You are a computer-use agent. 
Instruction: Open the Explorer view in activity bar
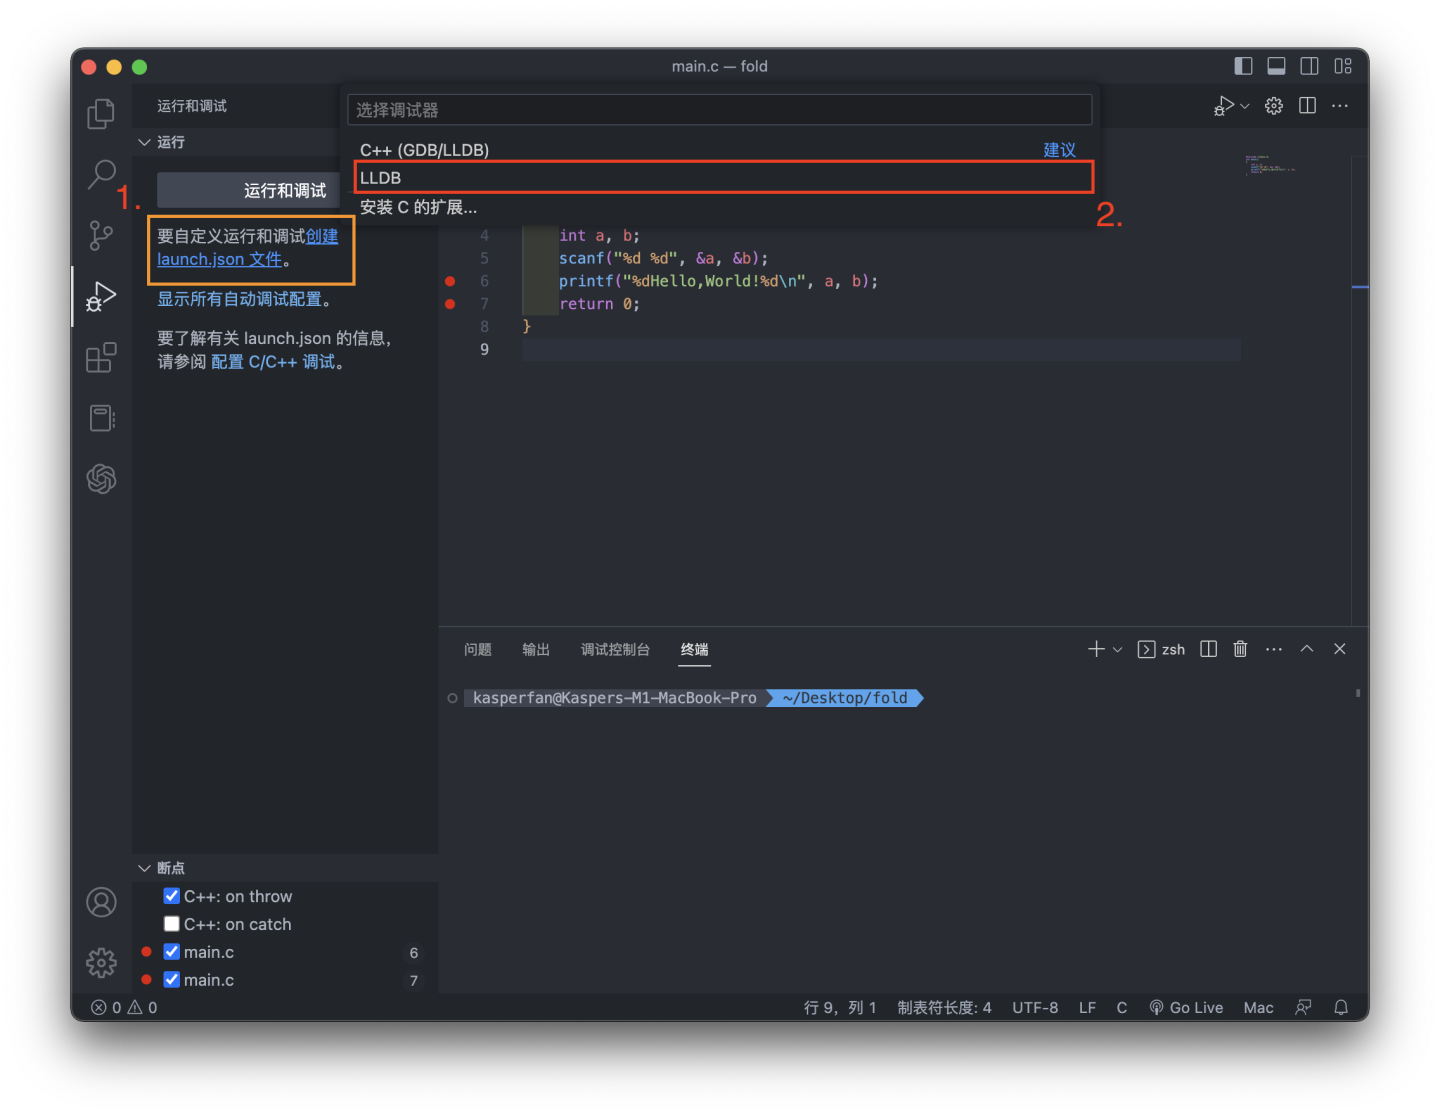(101, 113)
